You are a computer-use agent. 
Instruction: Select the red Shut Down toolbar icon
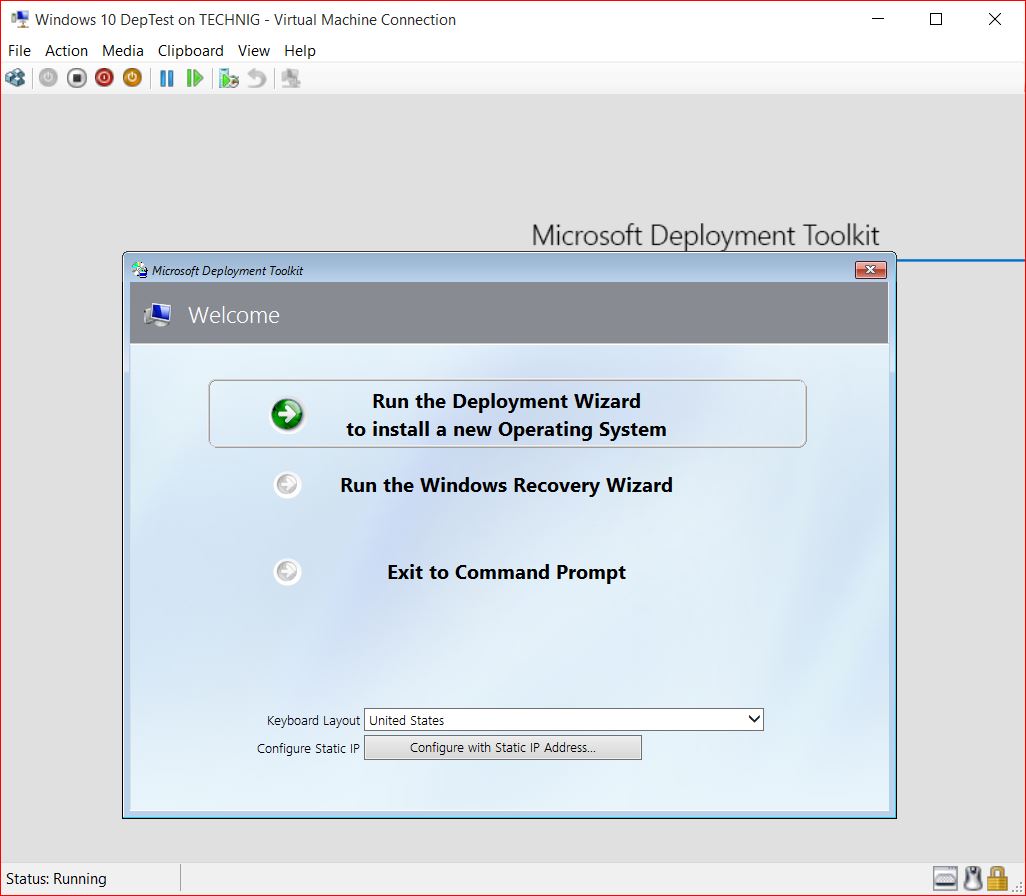(104, 77)
